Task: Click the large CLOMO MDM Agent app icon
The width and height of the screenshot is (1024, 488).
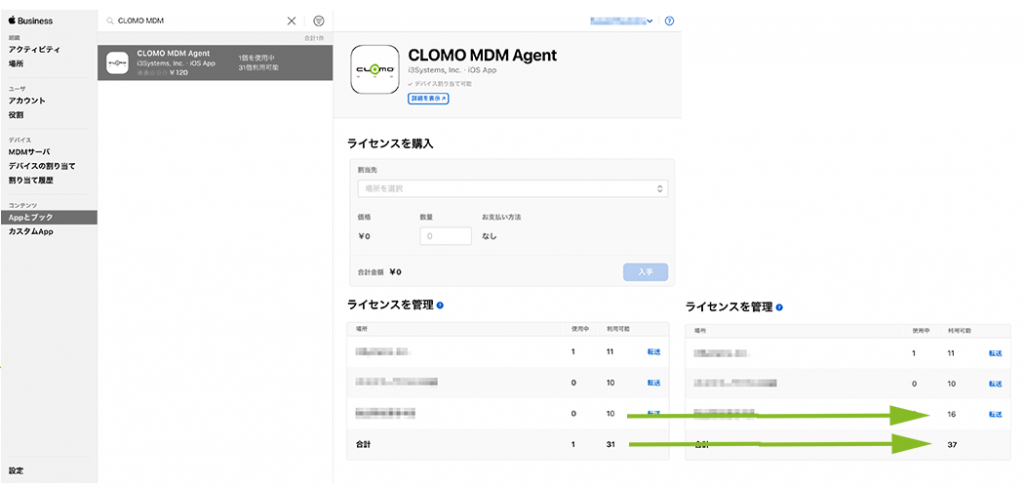Action: coord(375,70)
